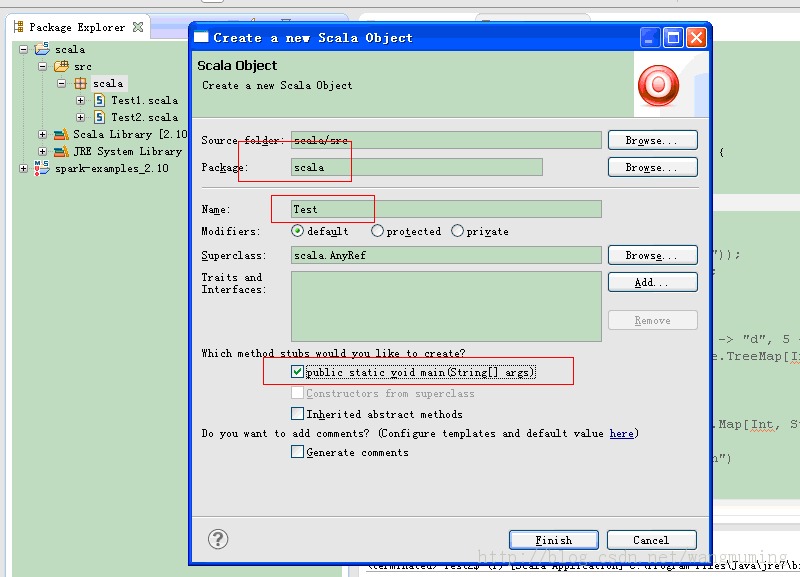800x577 pixels.
Task: Select the JRE System Library entry
Action: tap(128, 151)
